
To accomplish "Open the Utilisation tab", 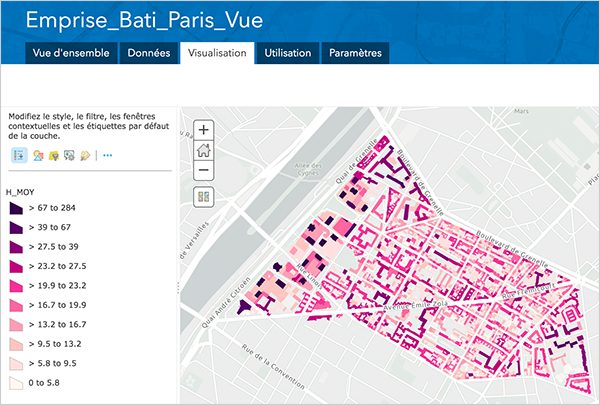I will (288, 53).
